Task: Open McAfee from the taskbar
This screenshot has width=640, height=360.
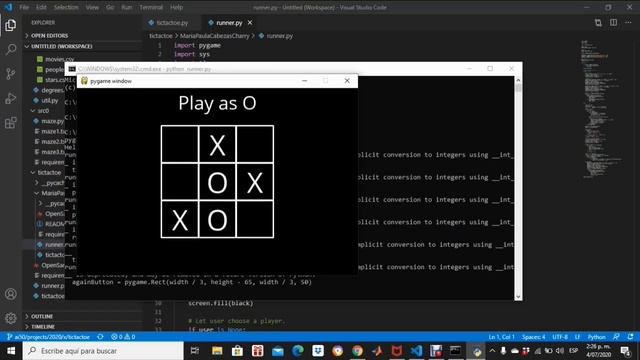Action: click(397, 351)
